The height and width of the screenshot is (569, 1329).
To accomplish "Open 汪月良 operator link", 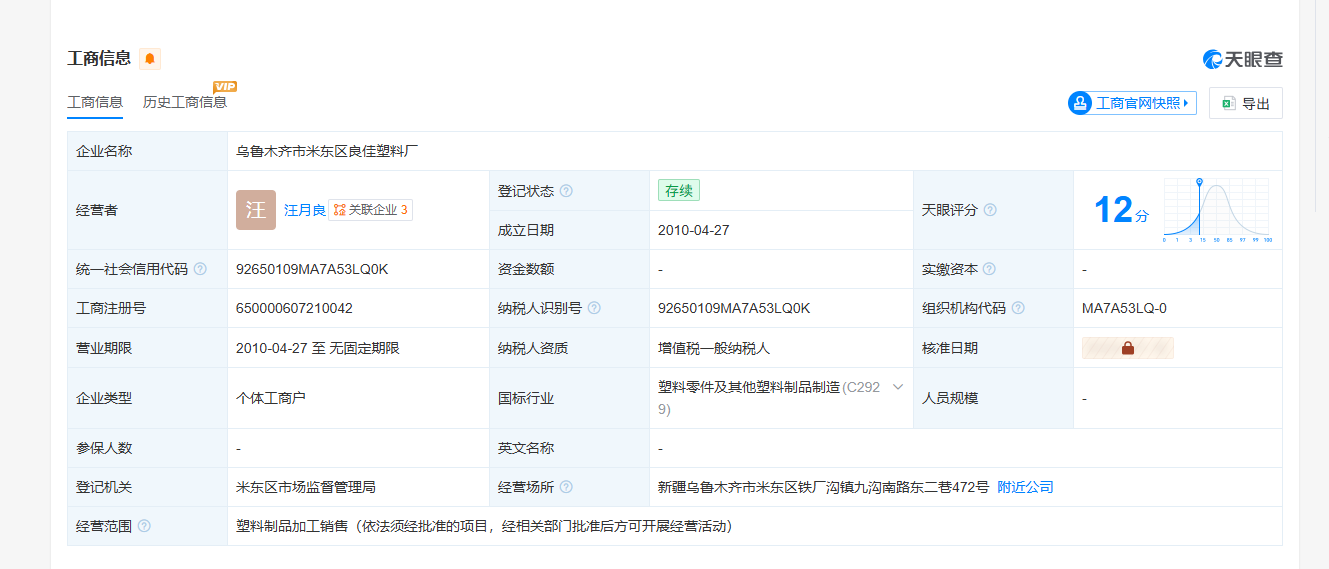I will click(x=304, y=210).
